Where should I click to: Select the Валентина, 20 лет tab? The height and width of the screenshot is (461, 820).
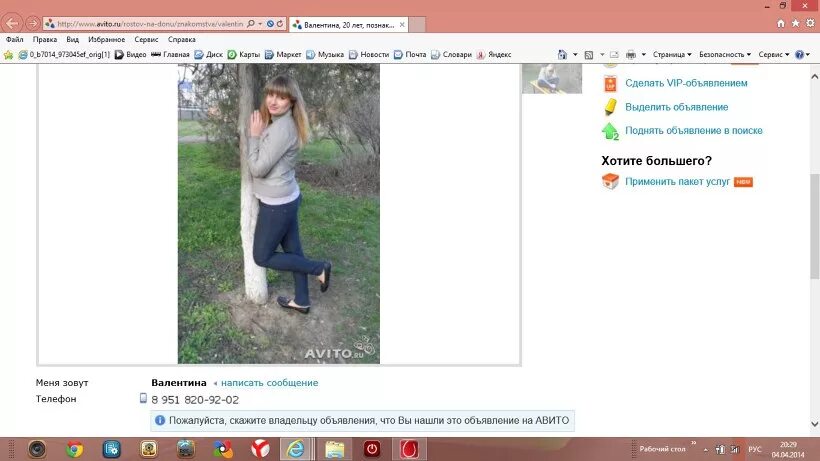[x=348, y=25]
